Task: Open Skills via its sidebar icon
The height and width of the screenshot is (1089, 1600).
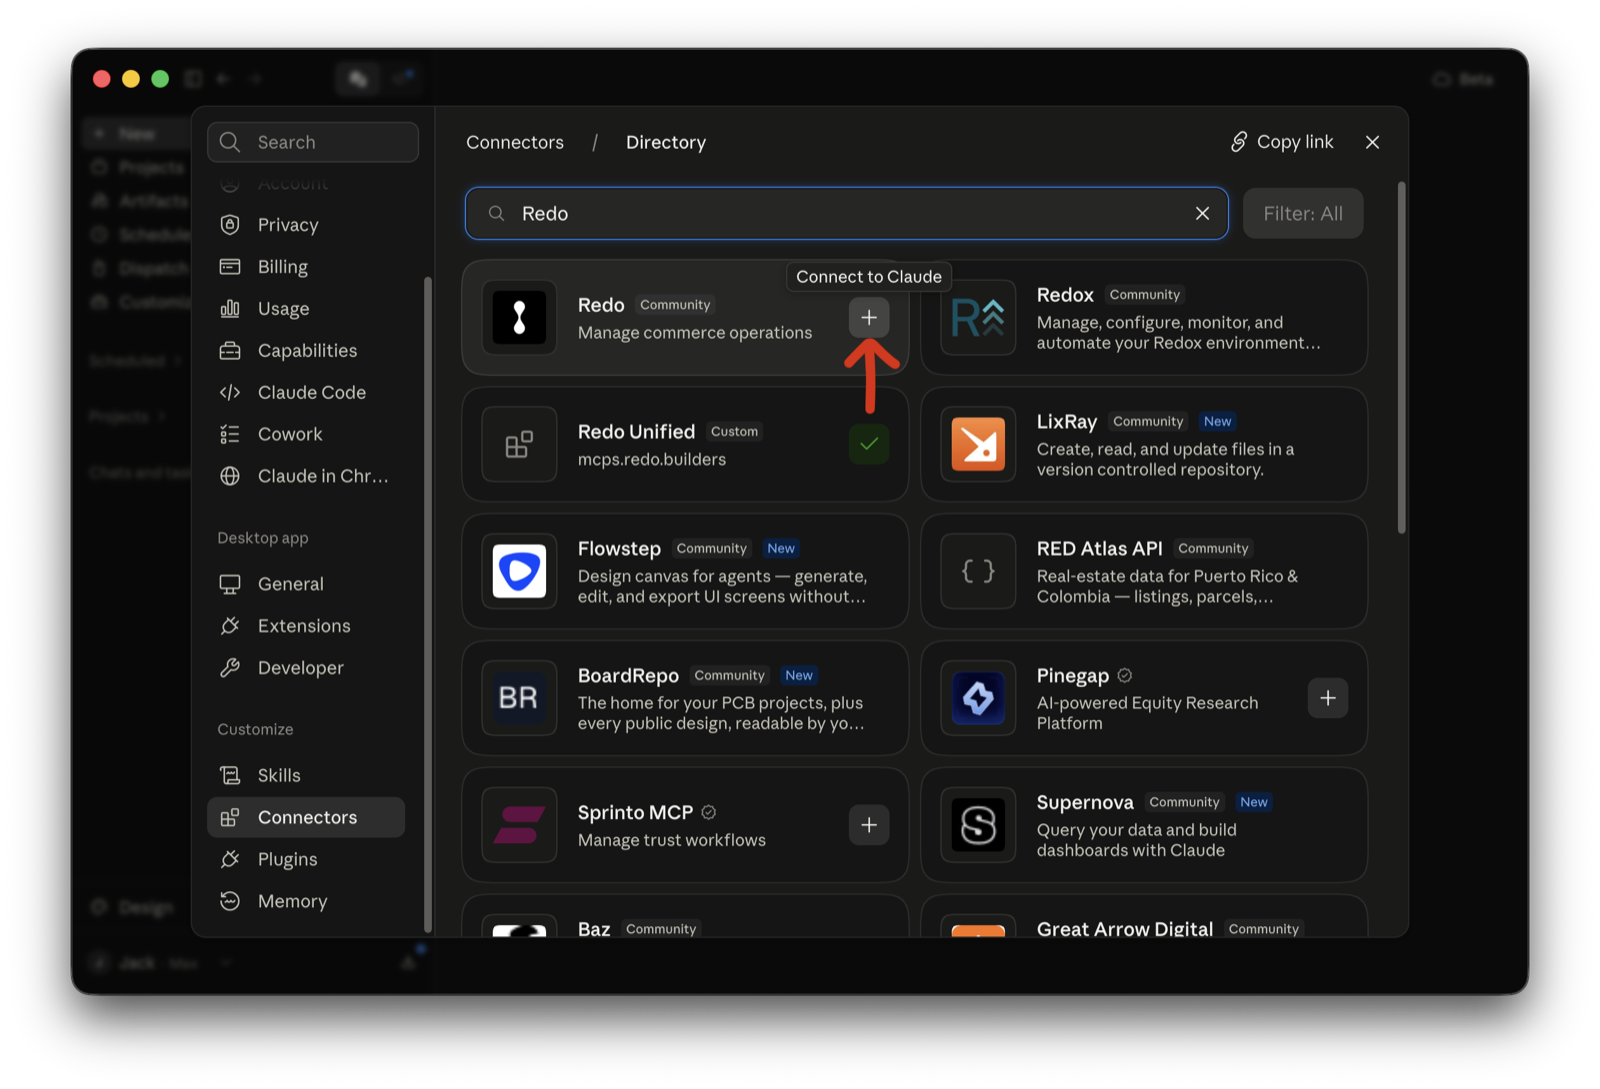Action: pos(230,776)
